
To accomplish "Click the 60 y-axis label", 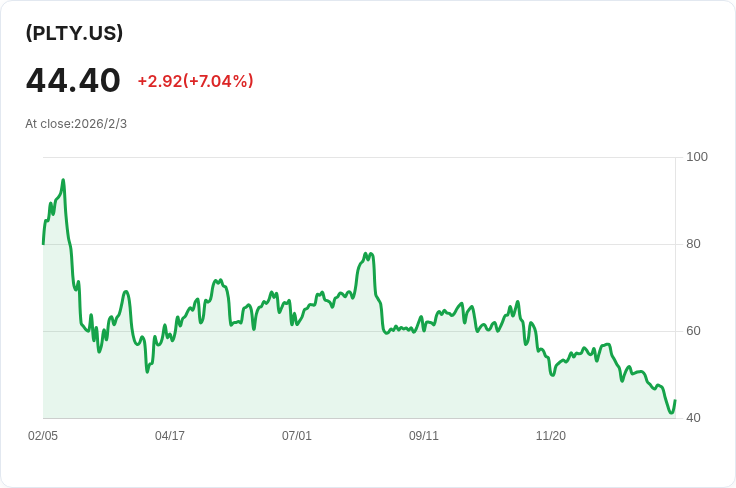I will [x=693, y=331].
